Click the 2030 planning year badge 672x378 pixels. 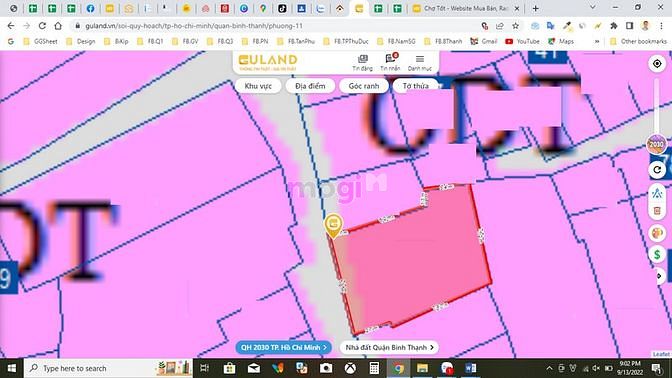(656, 144)
